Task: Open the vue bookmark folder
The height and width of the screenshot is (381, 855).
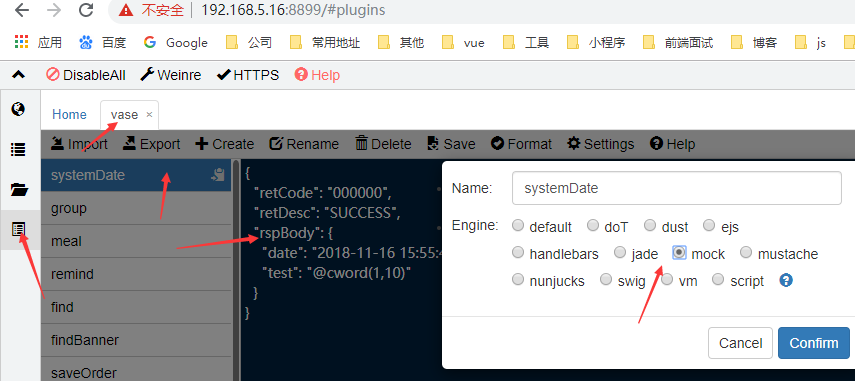Action: pos(463,43)
